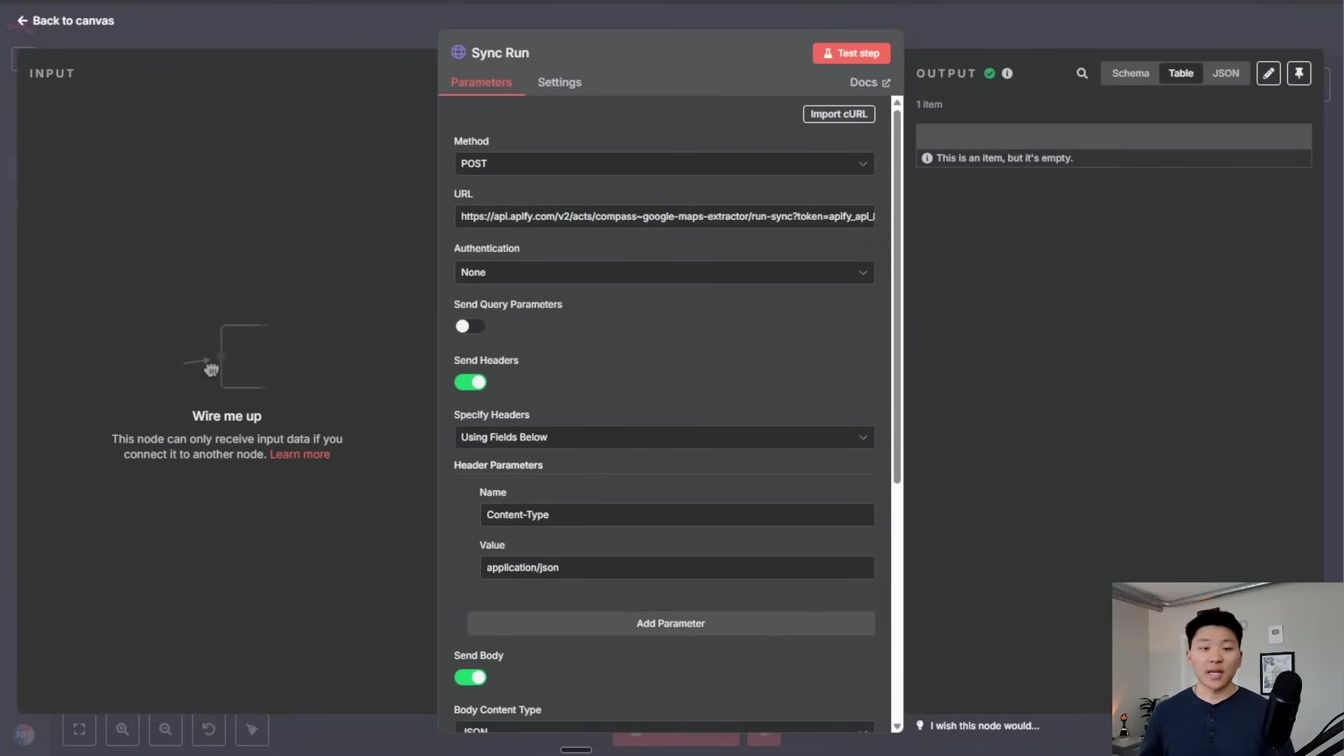Click the edit output pencil icon
Image resolution: width=1344 pixels, height=756 pixels.
[x=1268, y=73]
